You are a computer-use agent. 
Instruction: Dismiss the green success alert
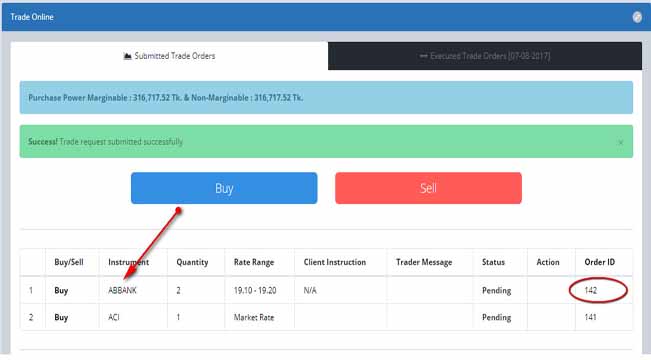620,142
